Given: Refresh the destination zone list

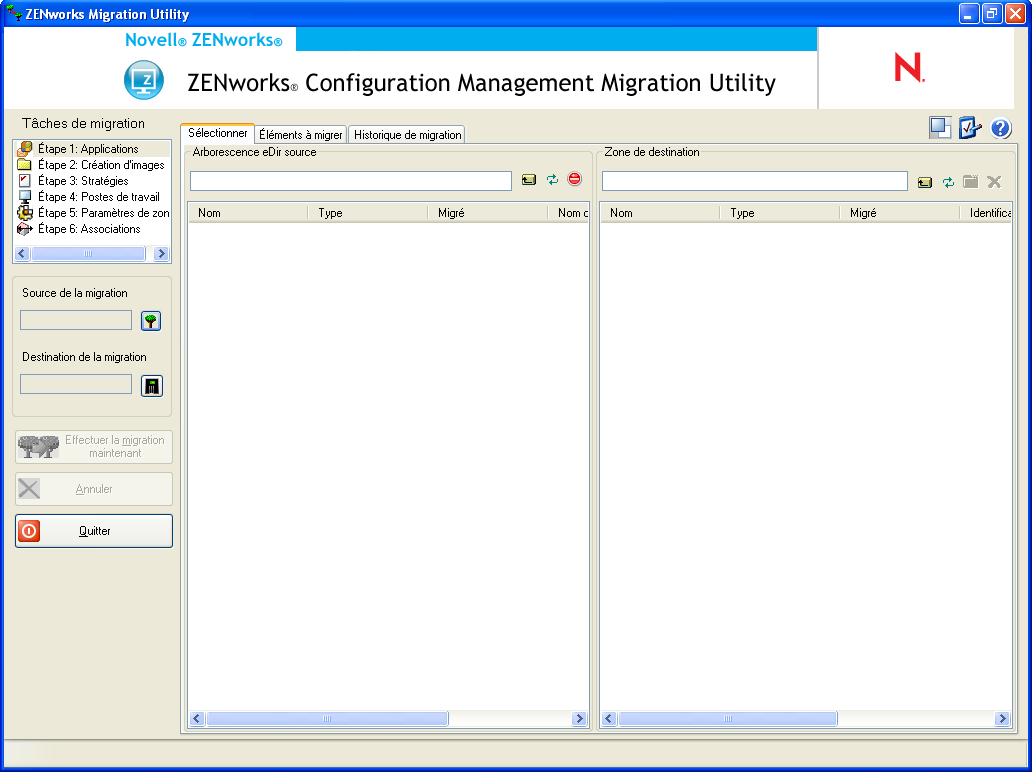Looking at the screenshot, I should 947,182.
